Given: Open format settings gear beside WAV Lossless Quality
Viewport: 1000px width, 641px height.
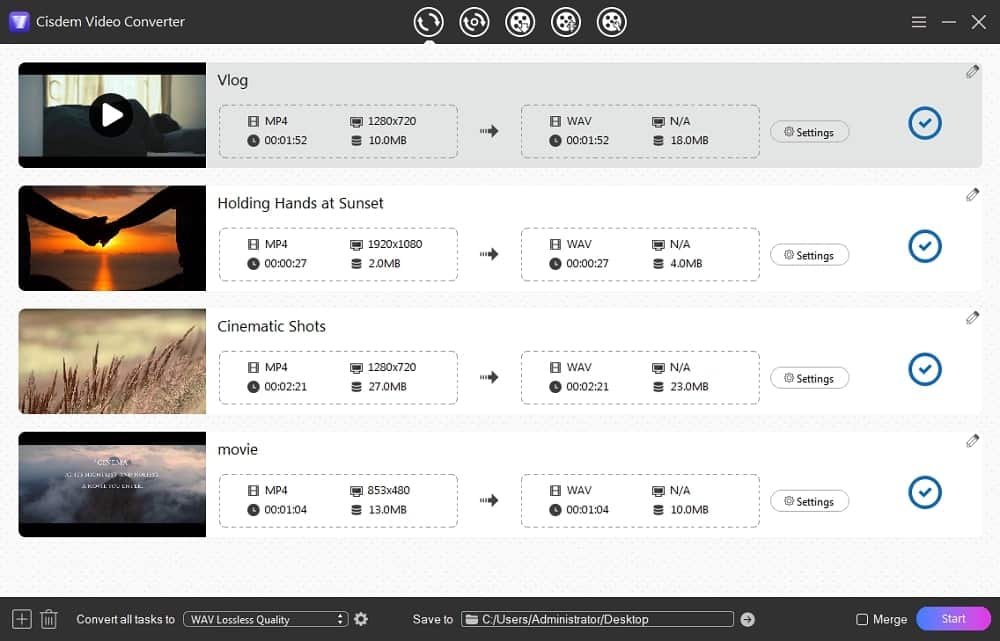Looking at the screenshot, I should pyautogui.click(x=361, y=619).
